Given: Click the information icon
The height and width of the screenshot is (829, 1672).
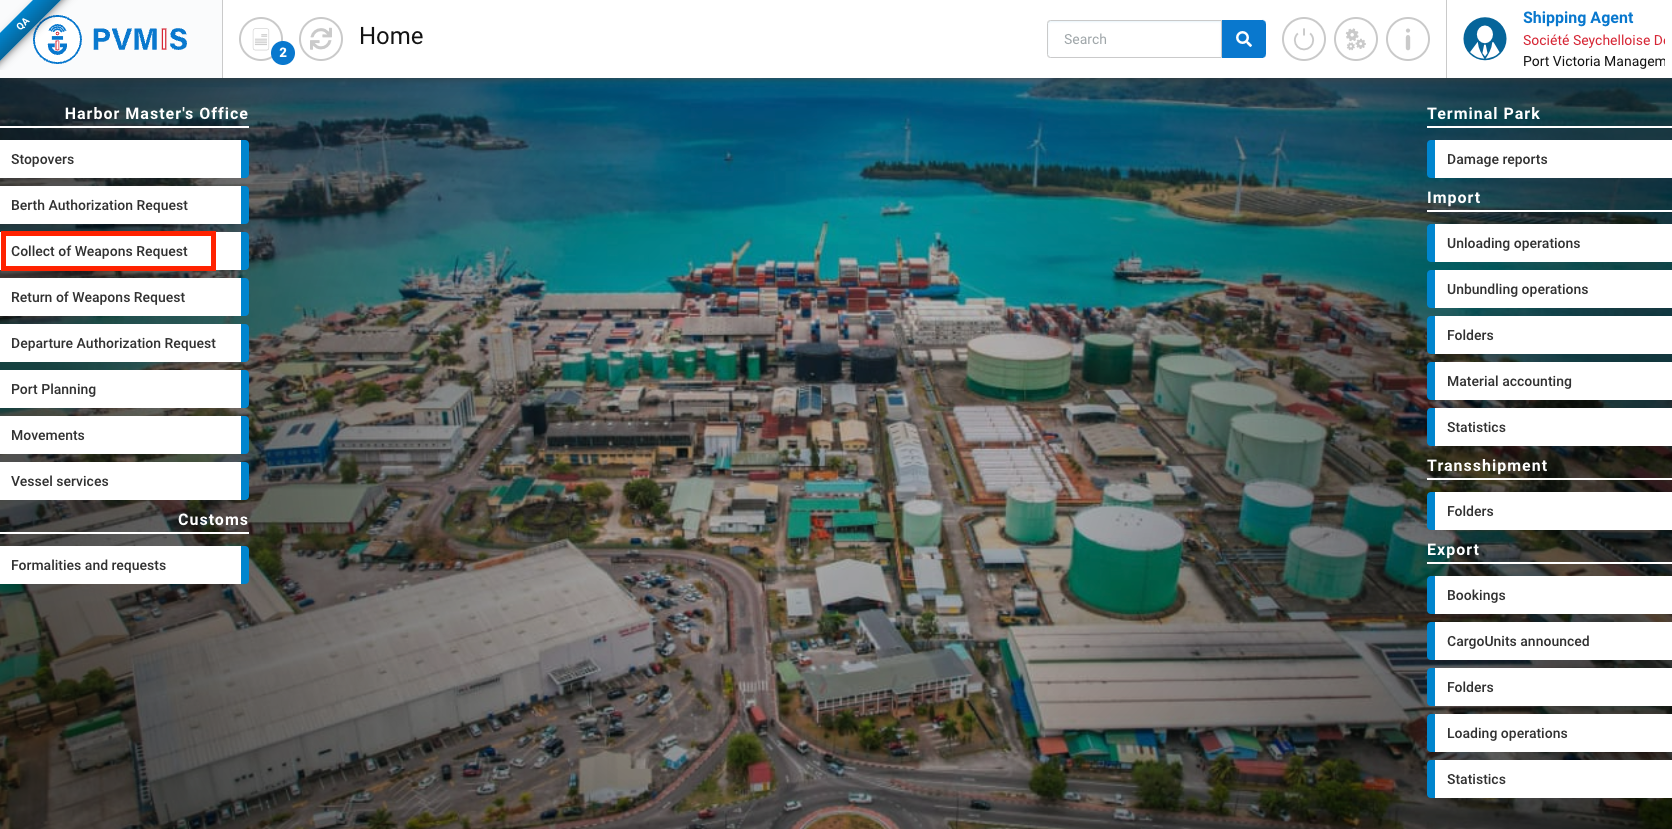Looking at the screenshot, I should pyautogui.click(x=1407, y=40).
